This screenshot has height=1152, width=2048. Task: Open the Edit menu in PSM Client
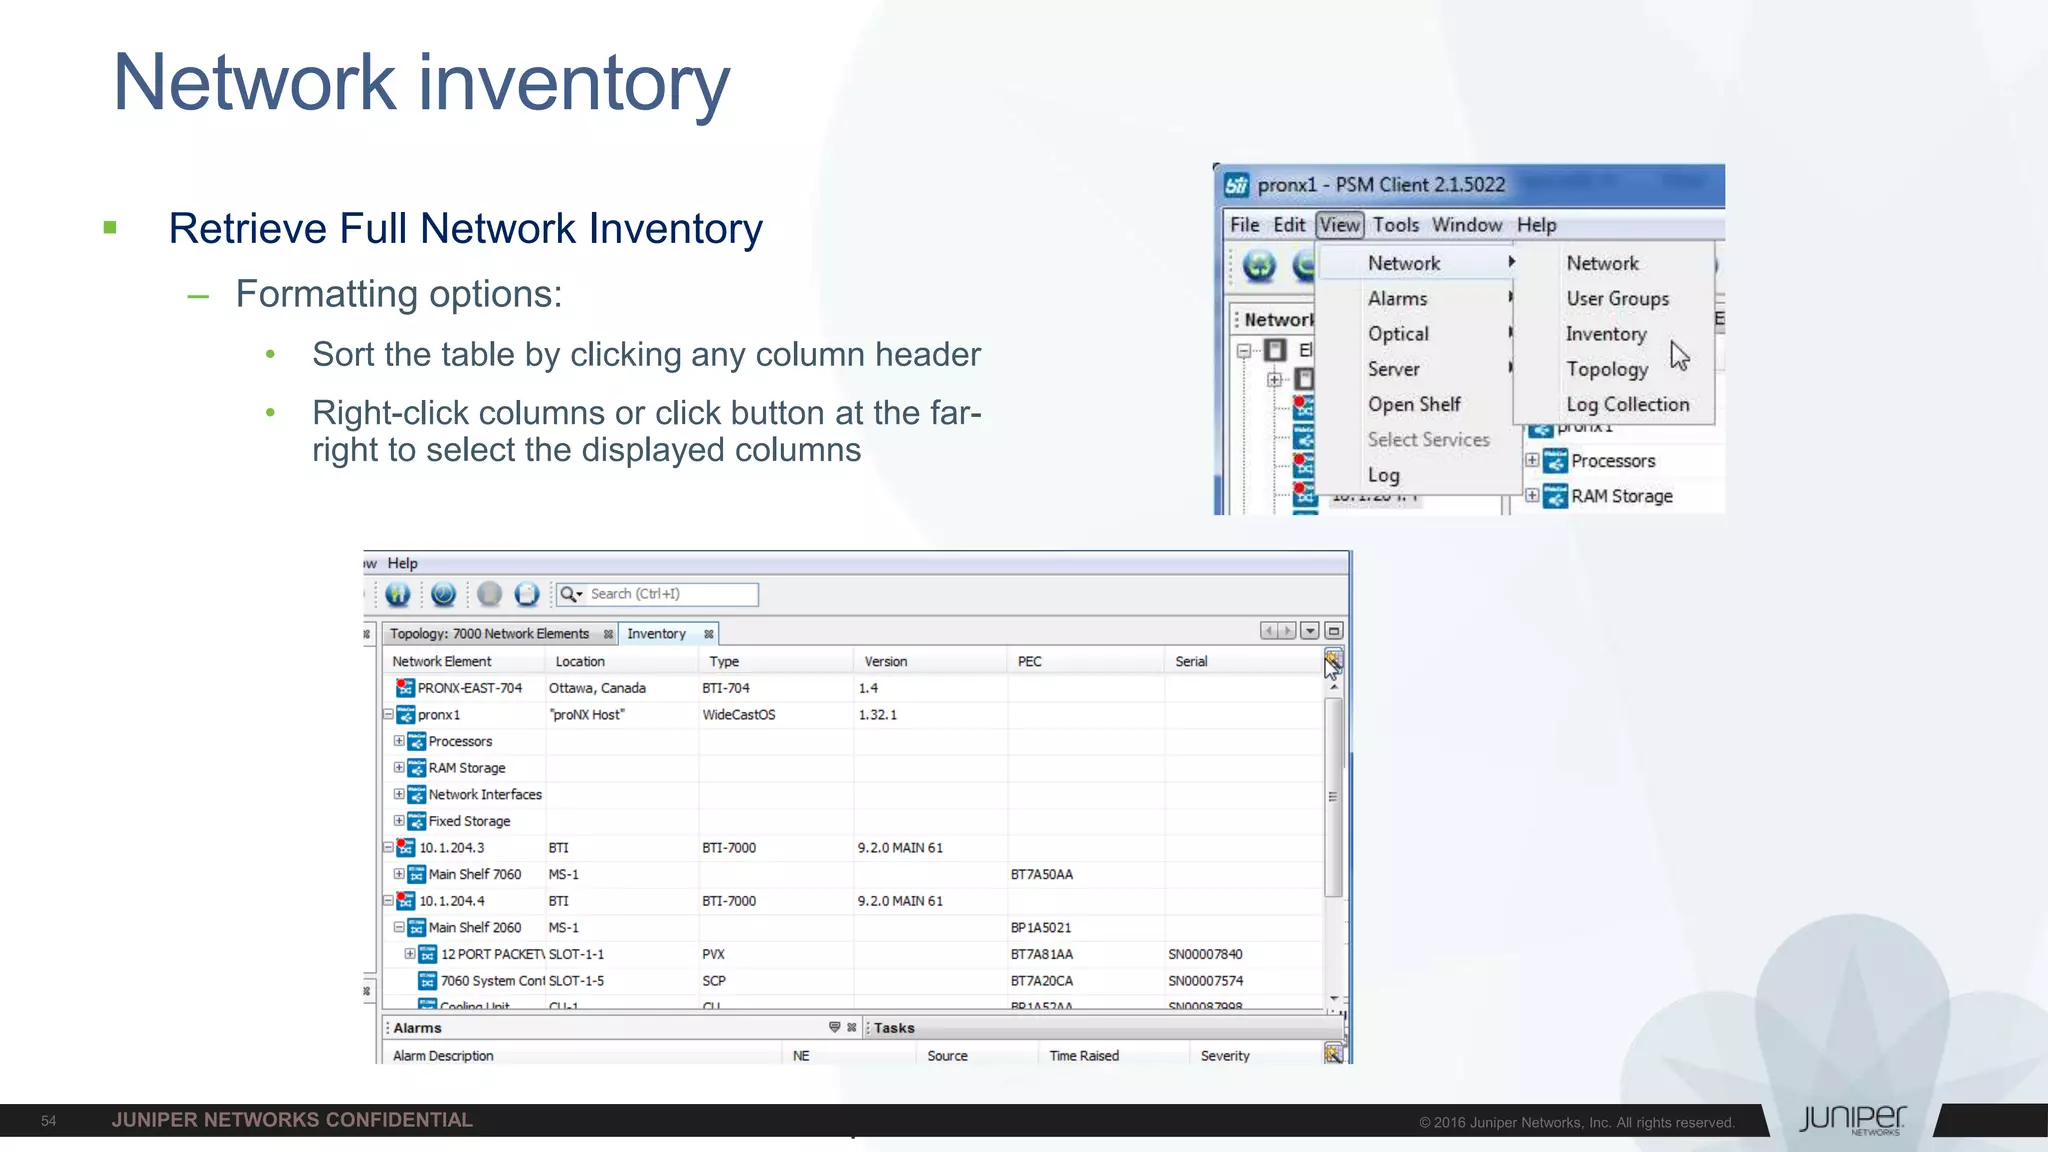point(1289,225)
